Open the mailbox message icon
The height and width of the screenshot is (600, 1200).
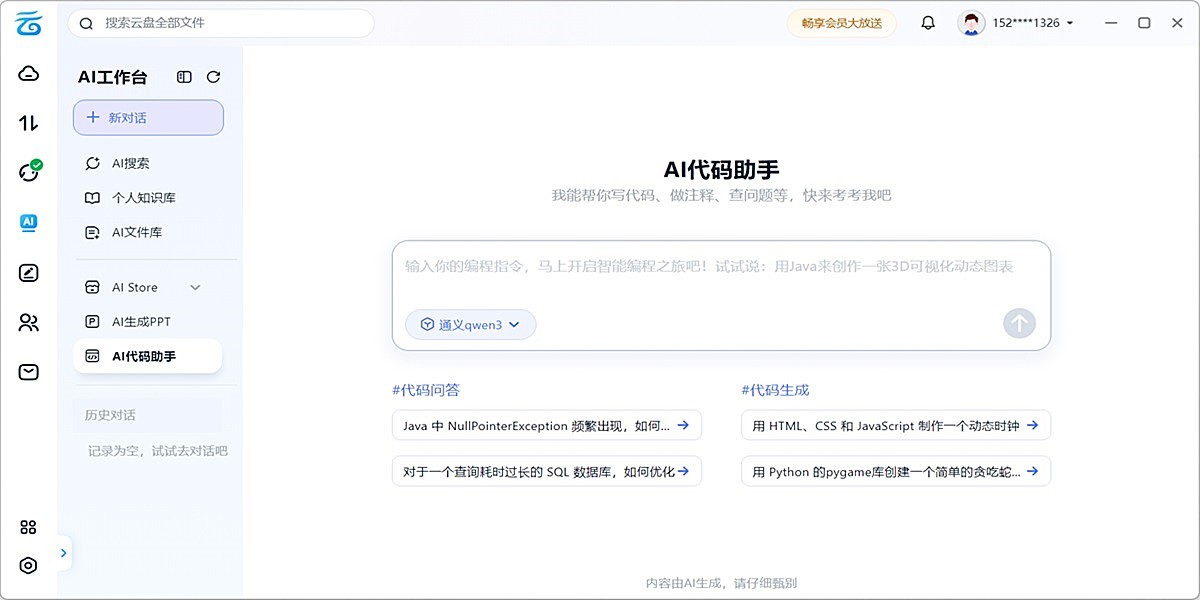point(29,371)
